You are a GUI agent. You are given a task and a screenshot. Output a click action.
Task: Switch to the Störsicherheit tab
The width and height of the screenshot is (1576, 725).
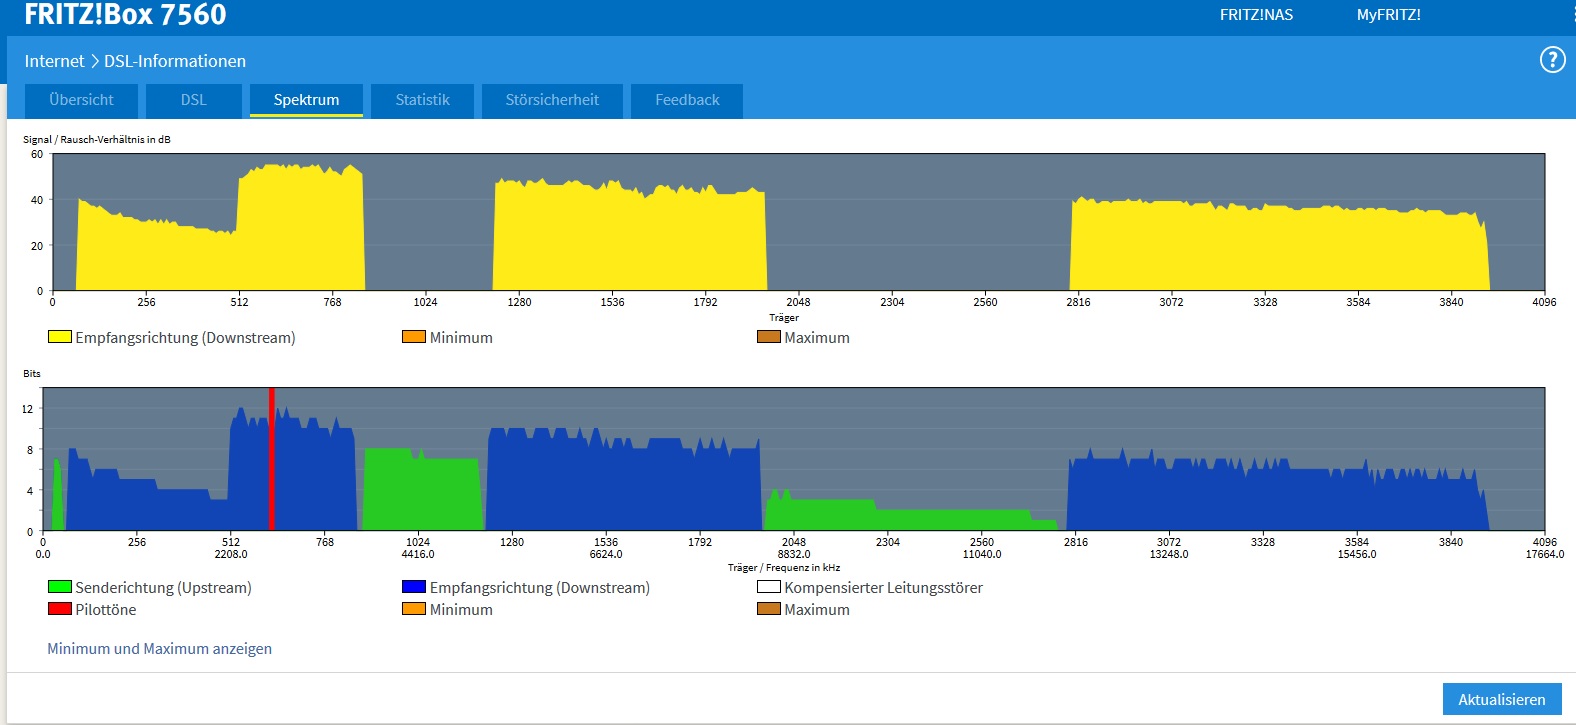pos(552,100)
